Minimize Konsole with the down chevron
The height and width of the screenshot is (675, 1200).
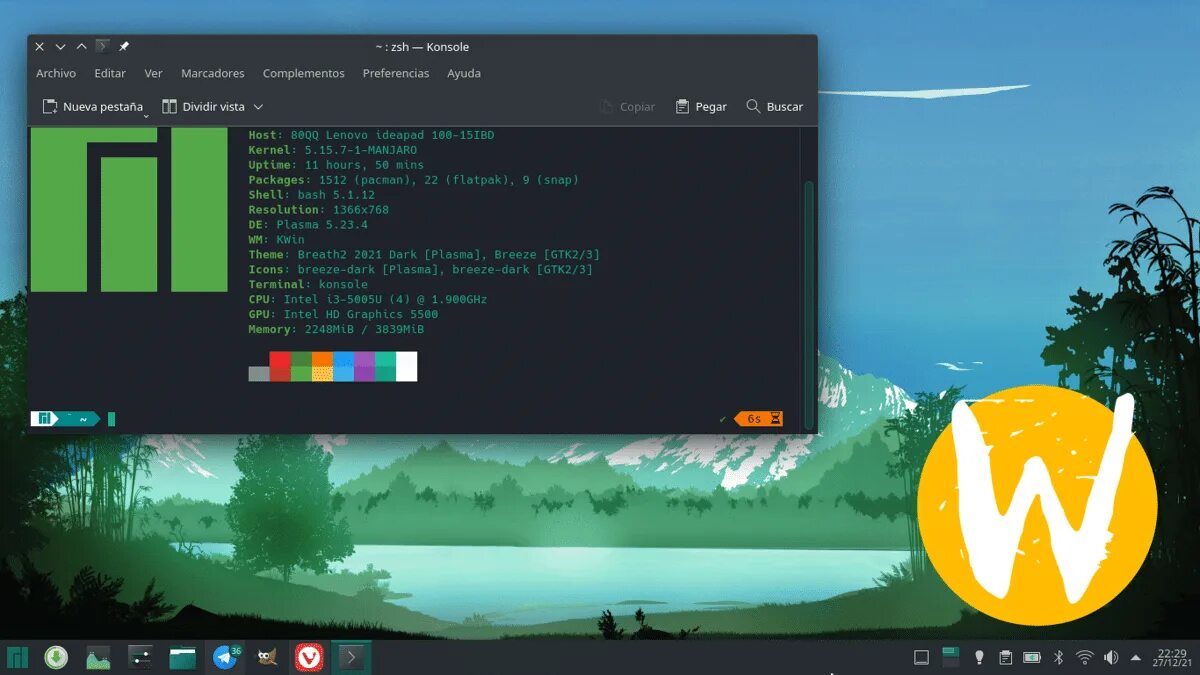60,46
